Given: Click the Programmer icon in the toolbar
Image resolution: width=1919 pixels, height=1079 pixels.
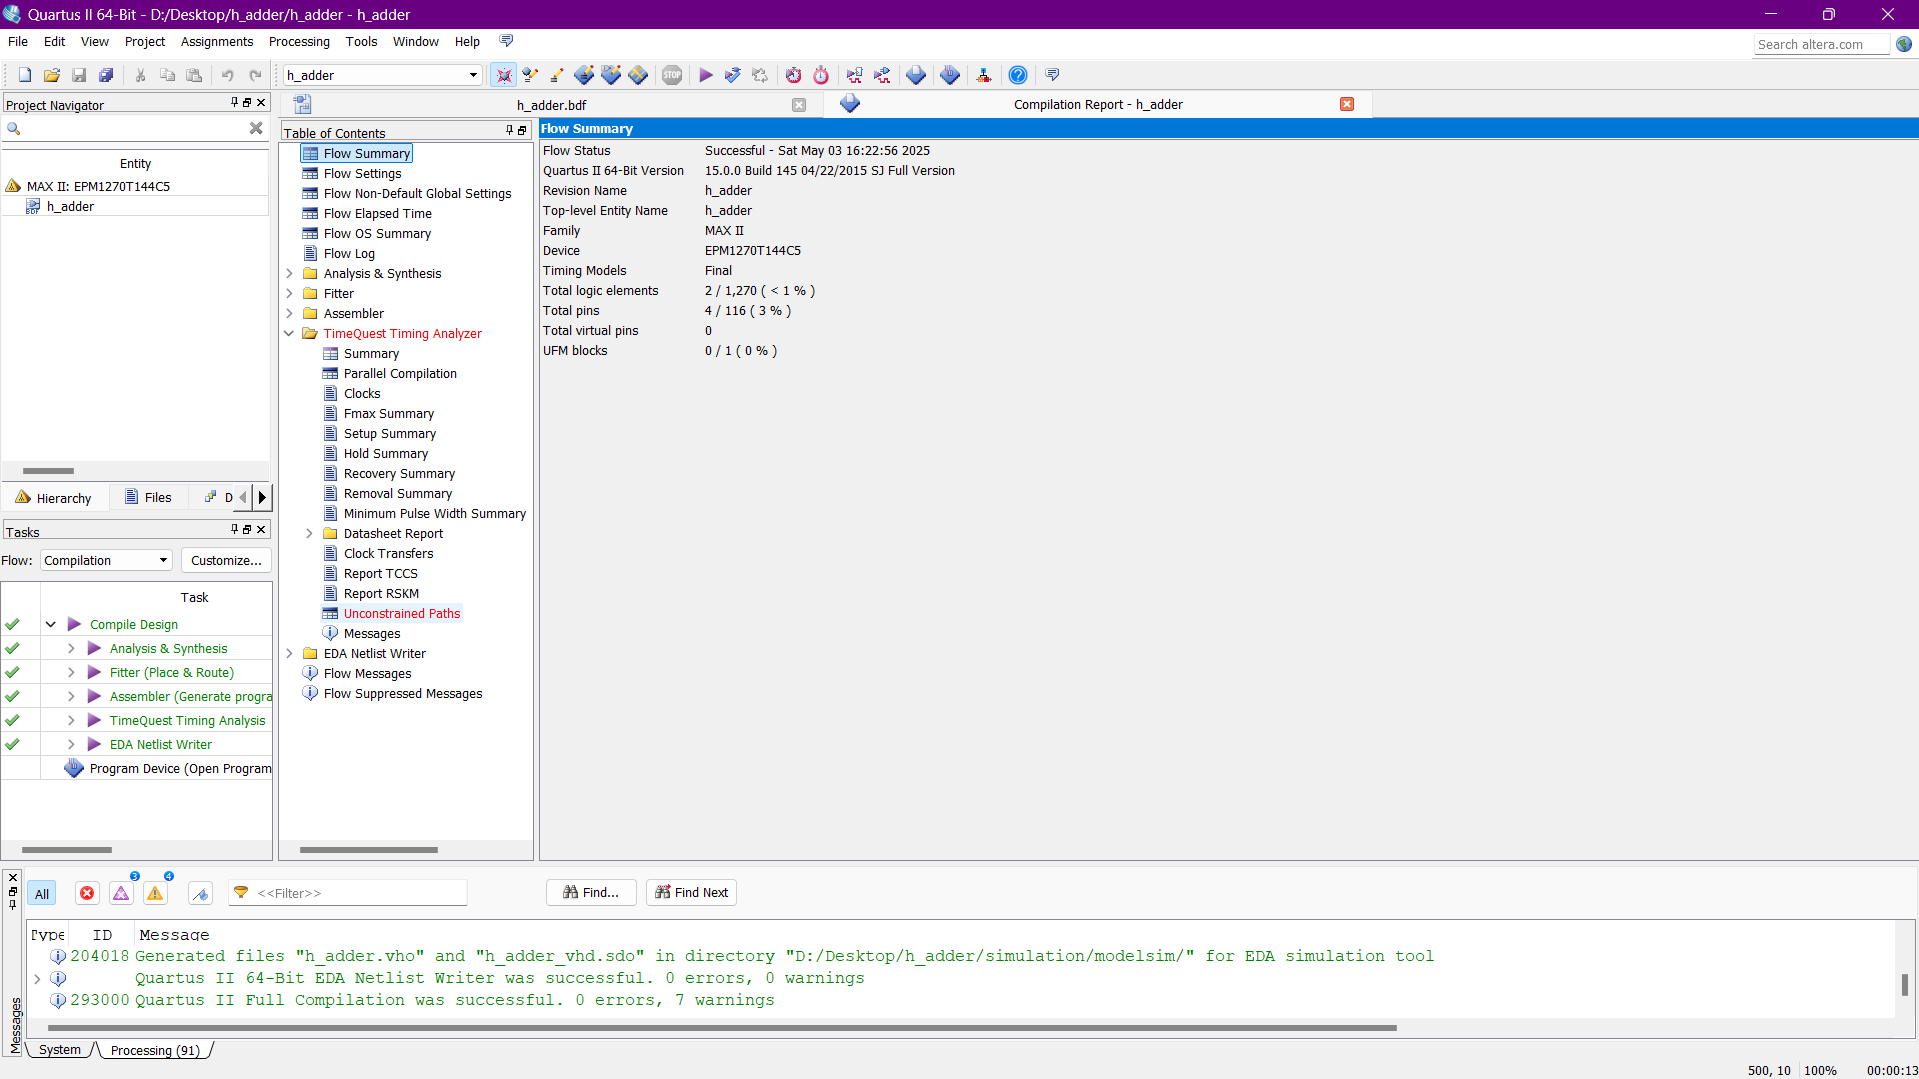Looking at the screenshot, I should (950, 75).
